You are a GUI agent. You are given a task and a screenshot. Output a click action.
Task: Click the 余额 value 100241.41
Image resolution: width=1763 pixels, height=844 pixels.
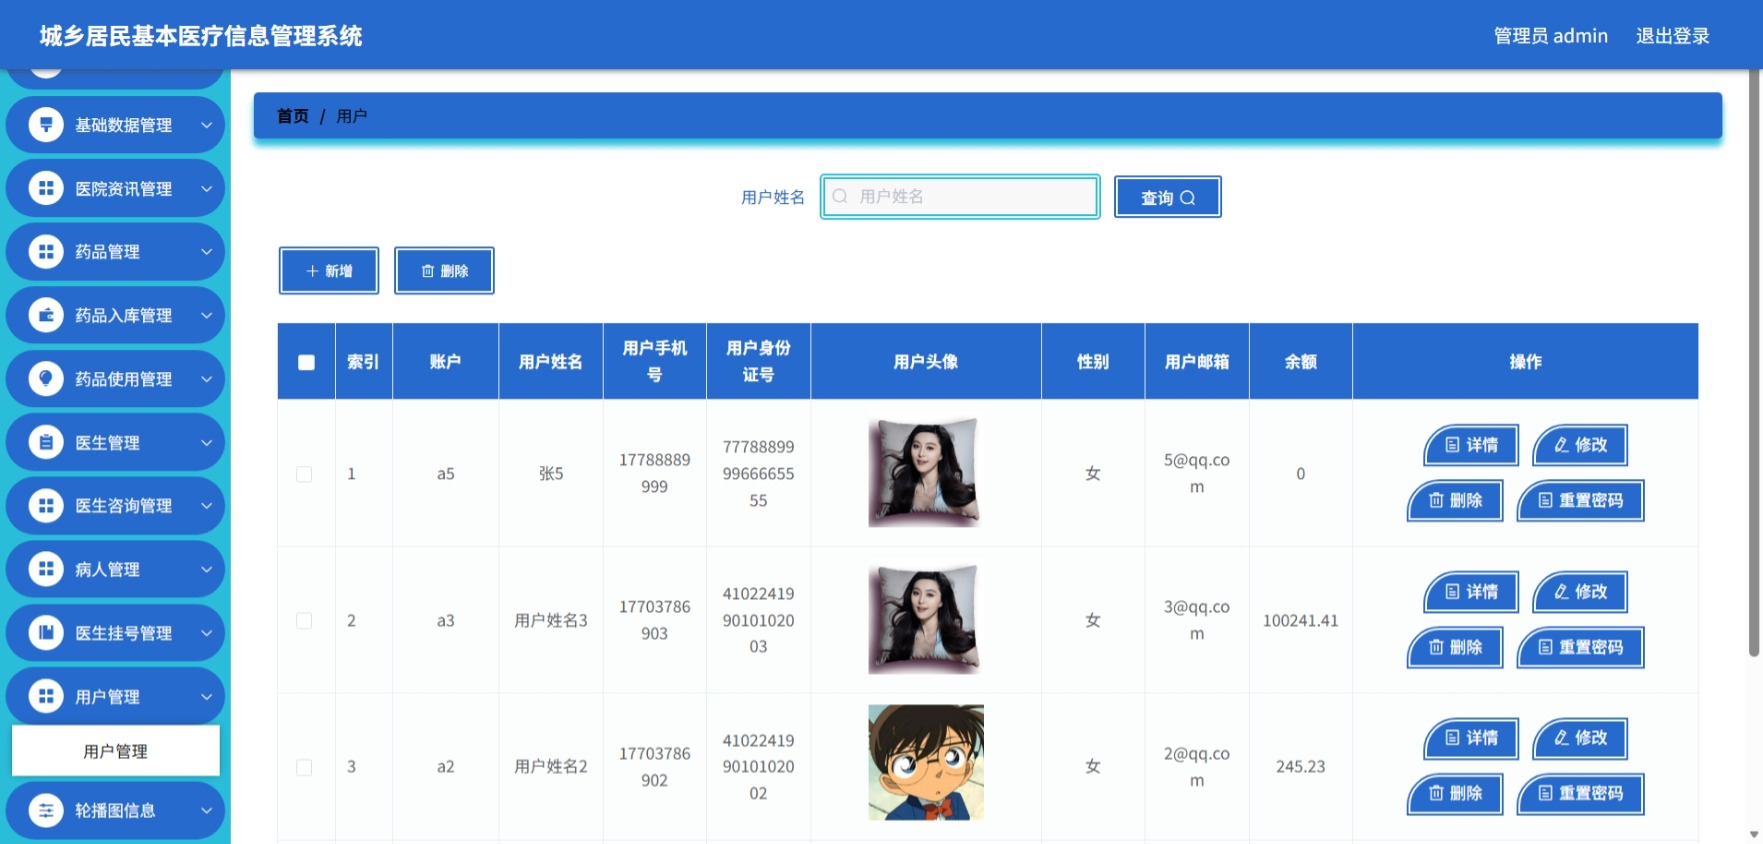pyautogui.click(x=1300, y=621)
